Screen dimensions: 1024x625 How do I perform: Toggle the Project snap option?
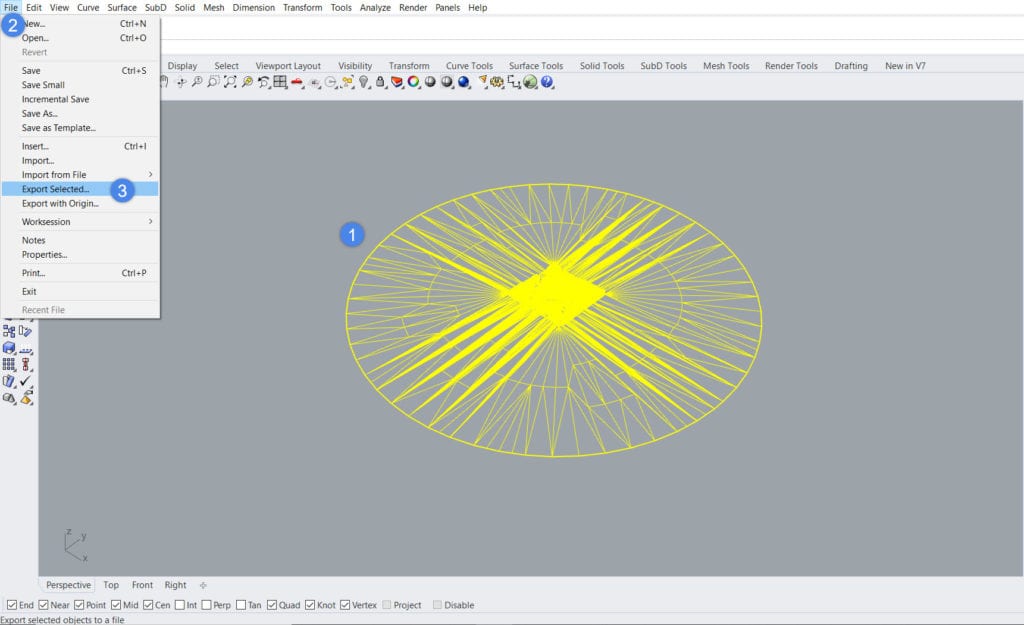[387, 604]
